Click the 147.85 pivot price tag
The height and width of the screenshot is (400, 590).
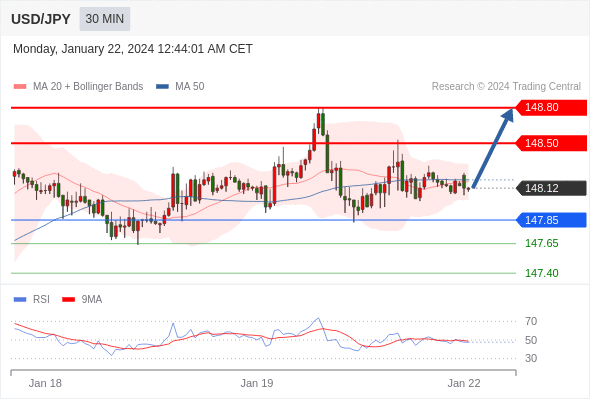551,220
